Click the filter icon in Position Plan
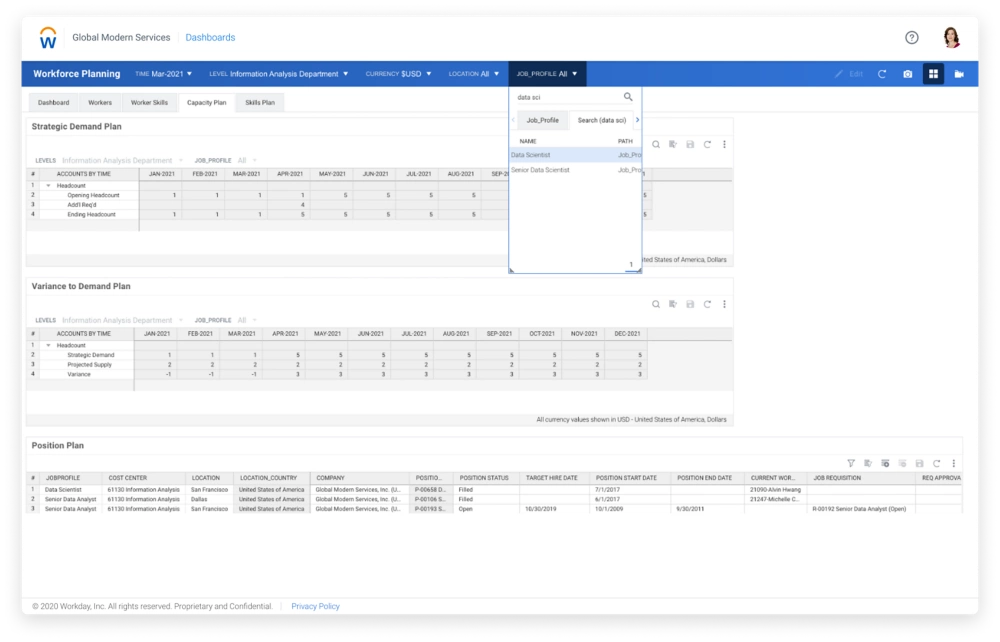The image size is (1000, 642). 851,463
